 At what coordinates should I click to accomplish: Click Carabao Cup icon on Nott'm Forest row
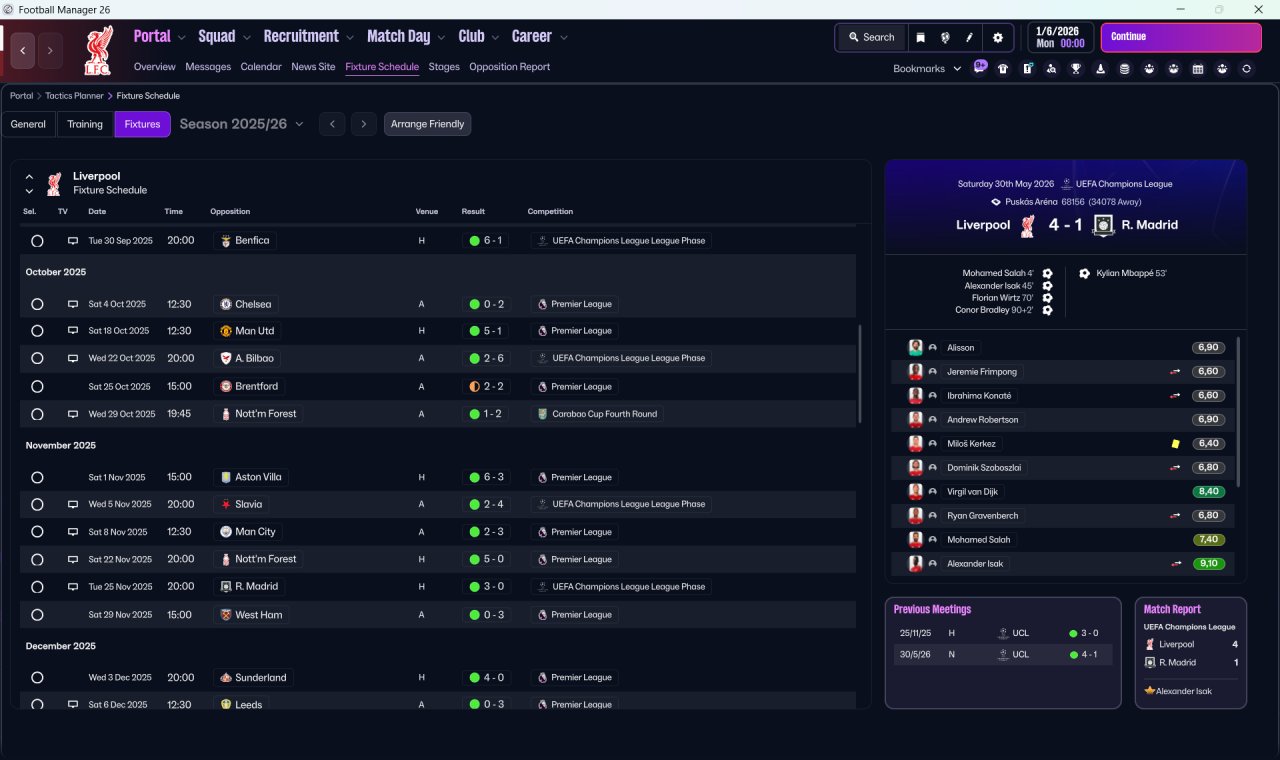(542, 414)
